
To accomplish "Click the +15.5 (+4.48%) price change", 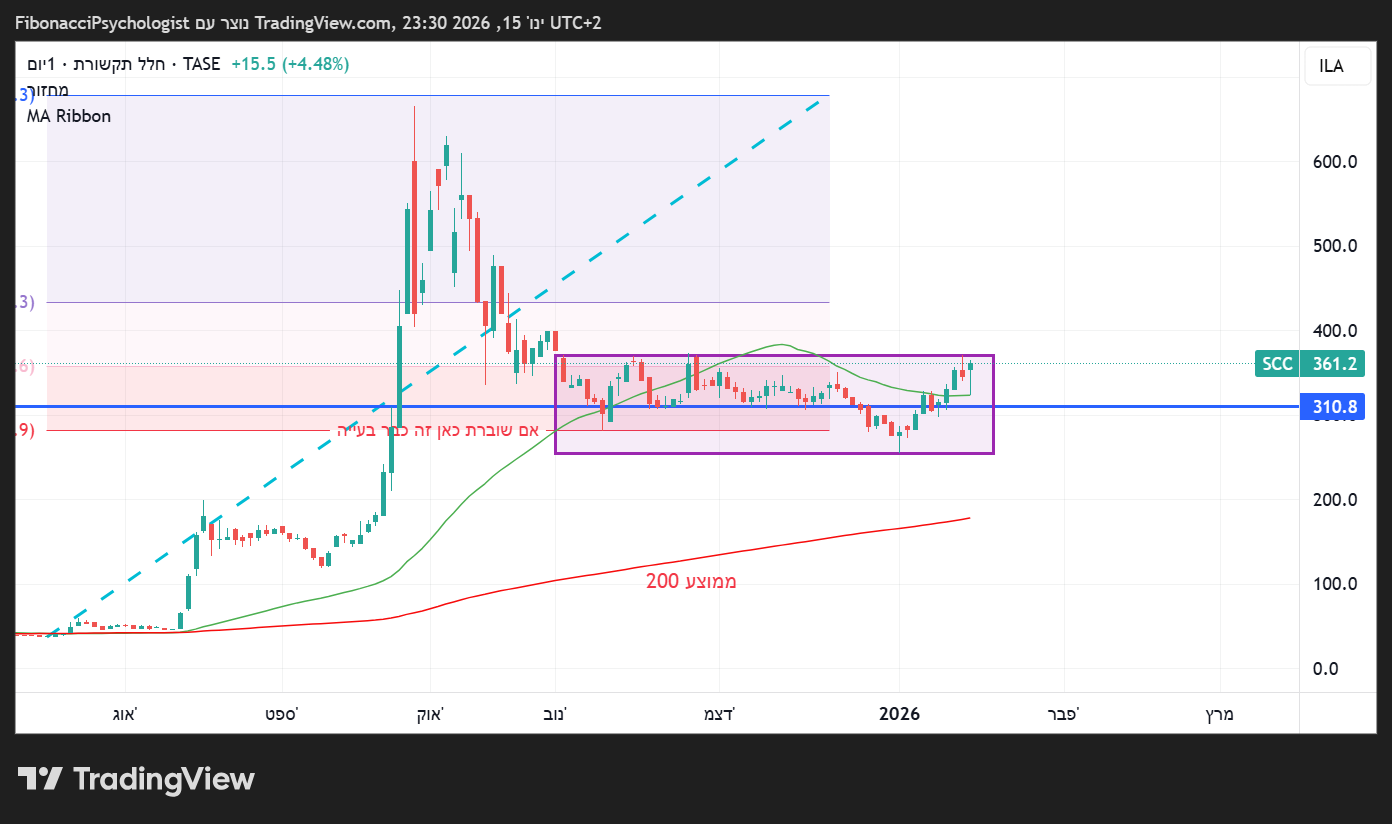I will [290, 64].
